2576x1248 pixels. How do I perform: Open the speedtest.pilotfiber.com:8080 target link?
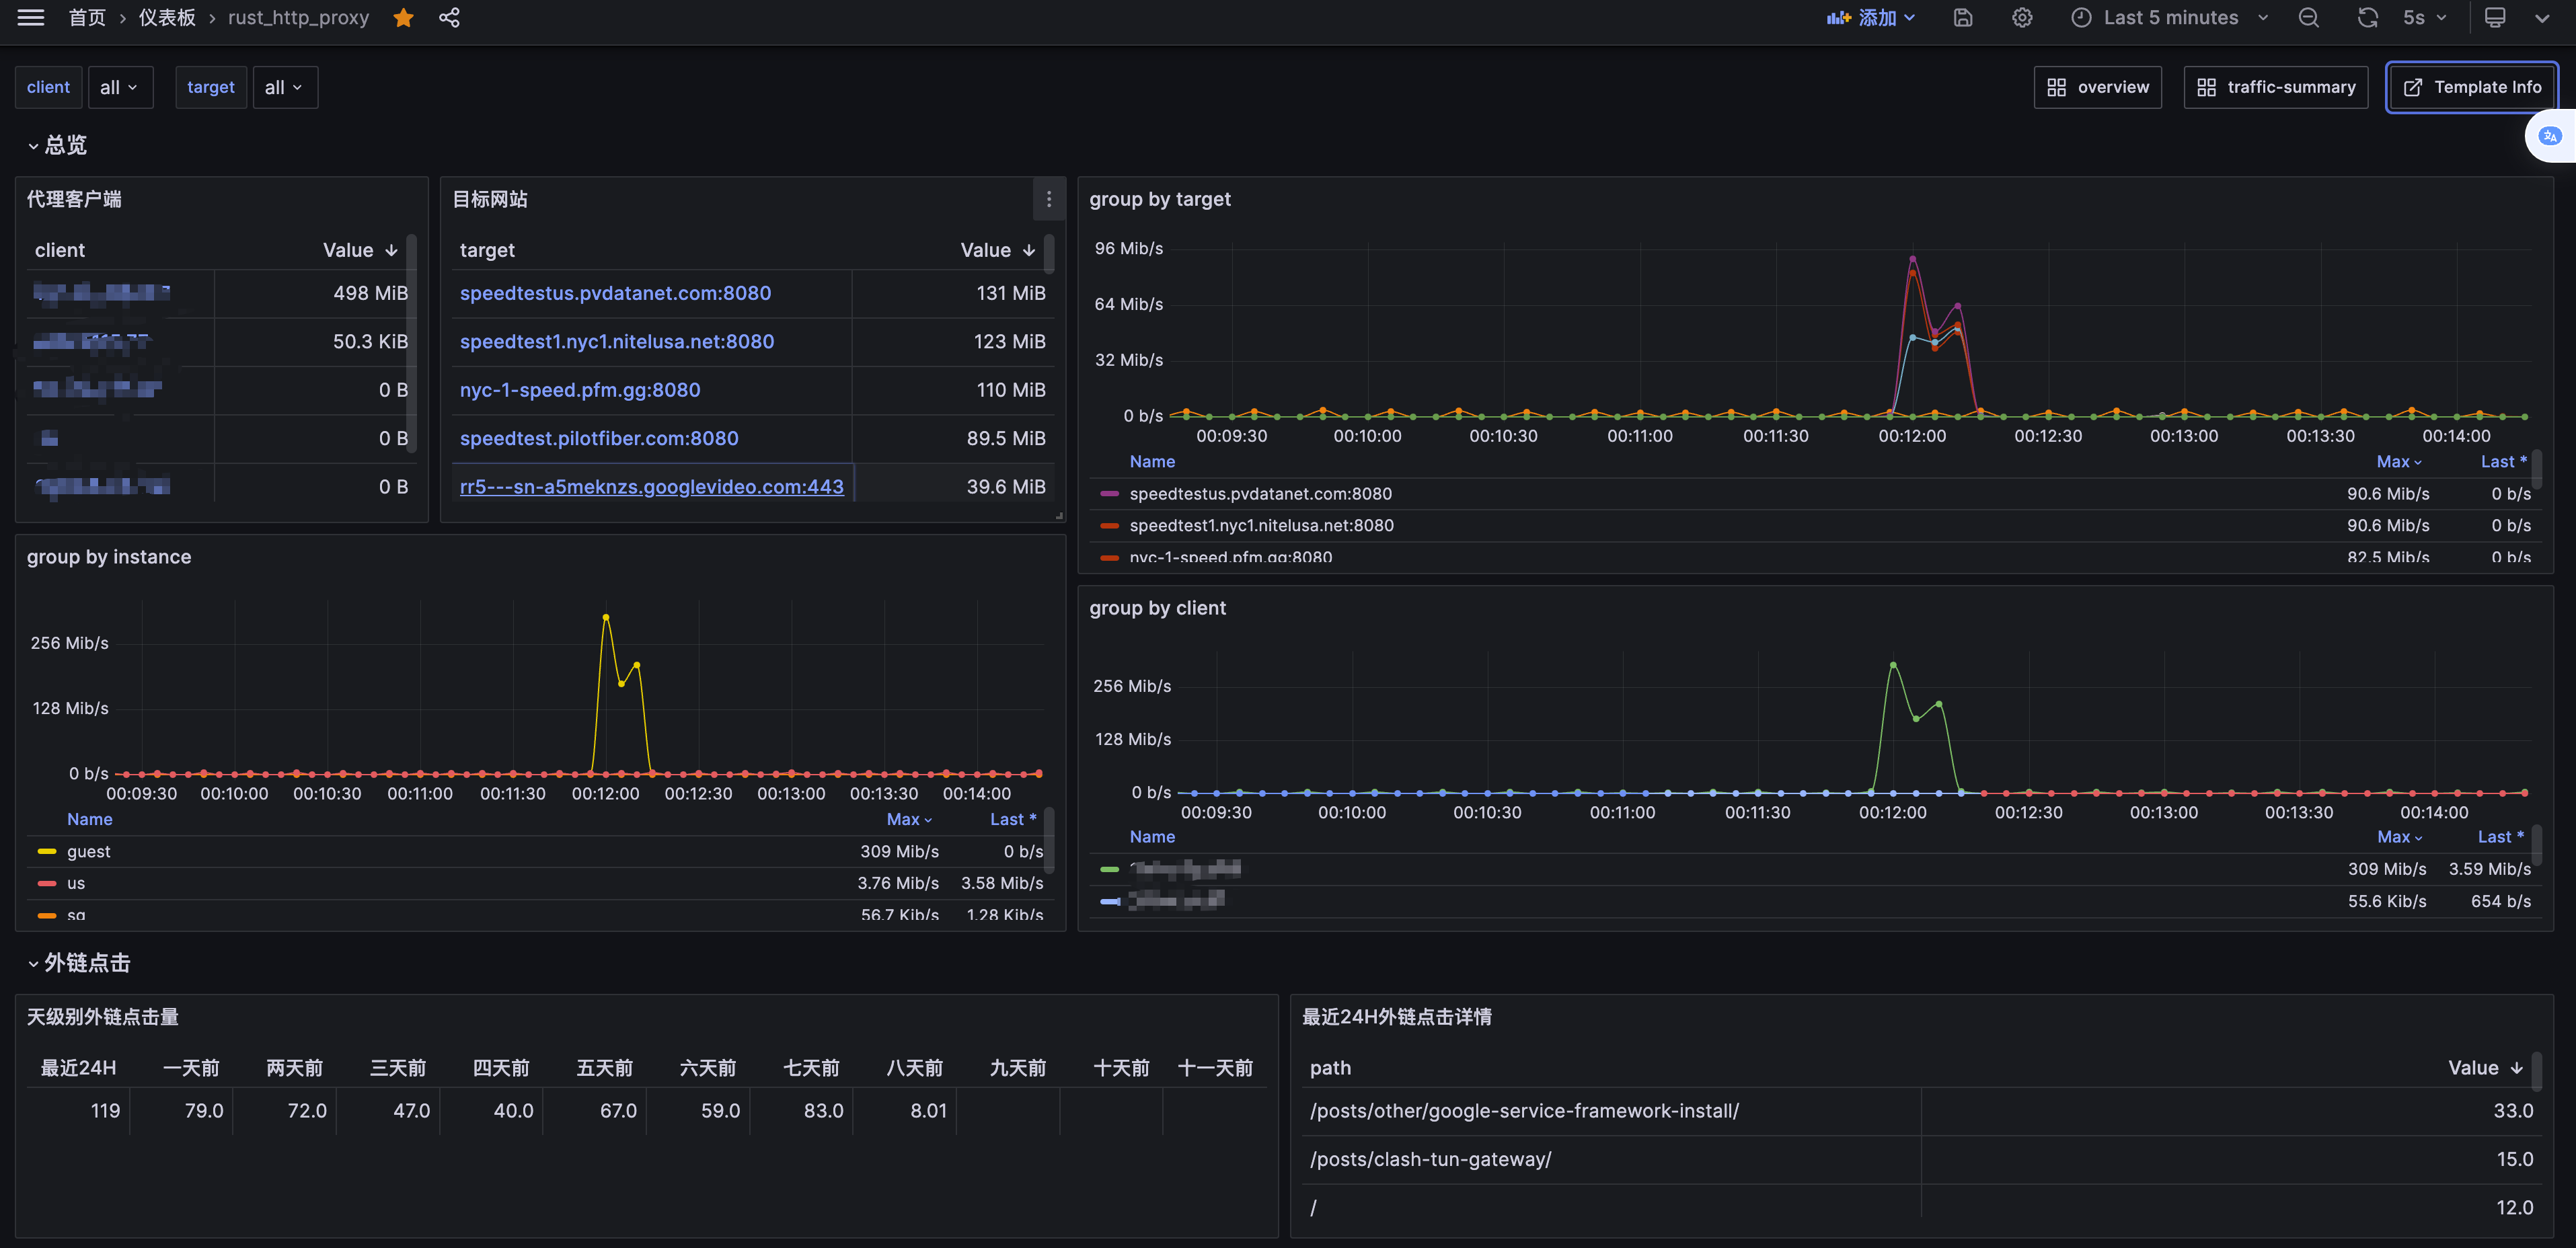[x=599, y=439]
